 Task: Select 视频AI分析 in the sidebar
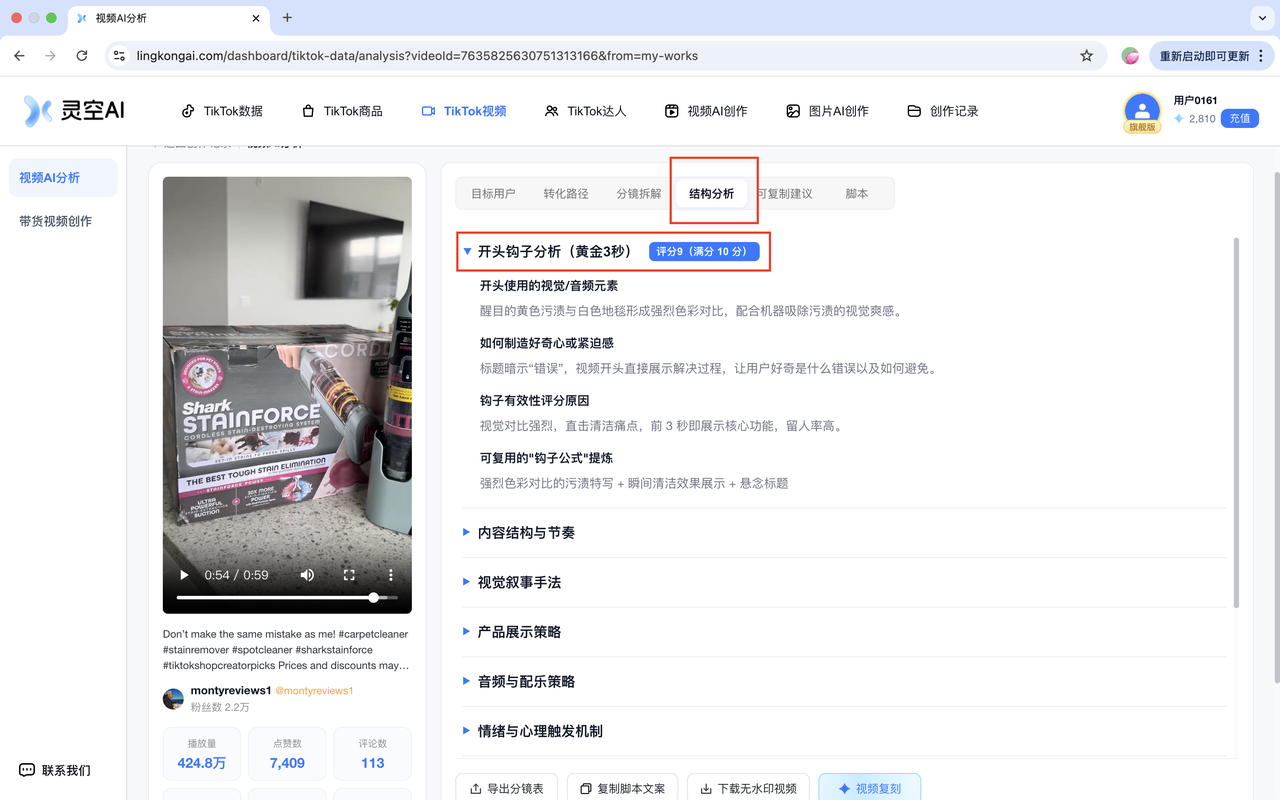coord(63,178)
